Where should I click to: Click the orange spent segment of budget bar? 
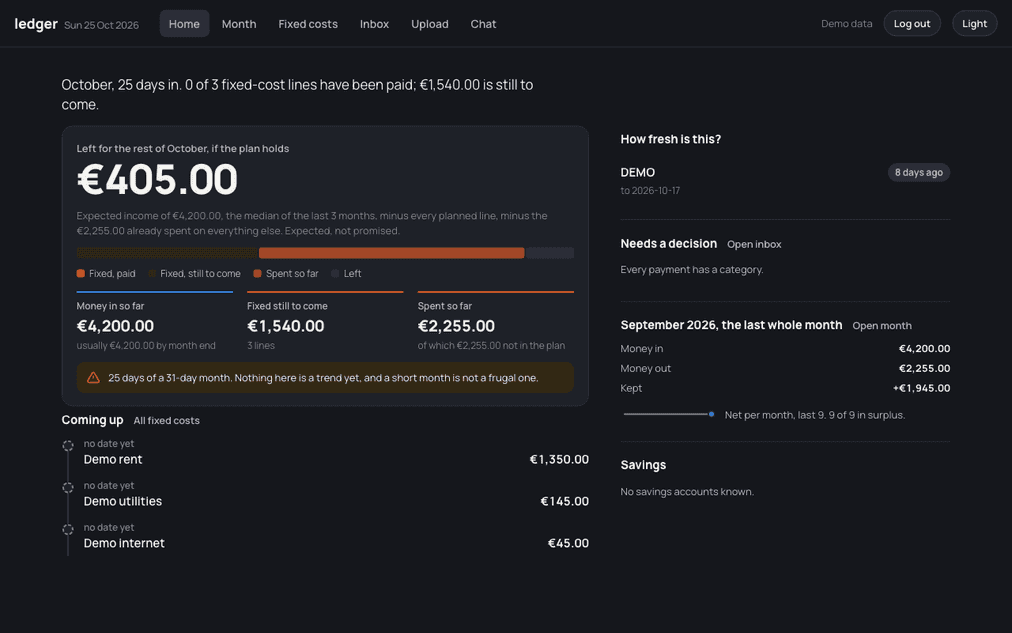click(x=392, y=253)
